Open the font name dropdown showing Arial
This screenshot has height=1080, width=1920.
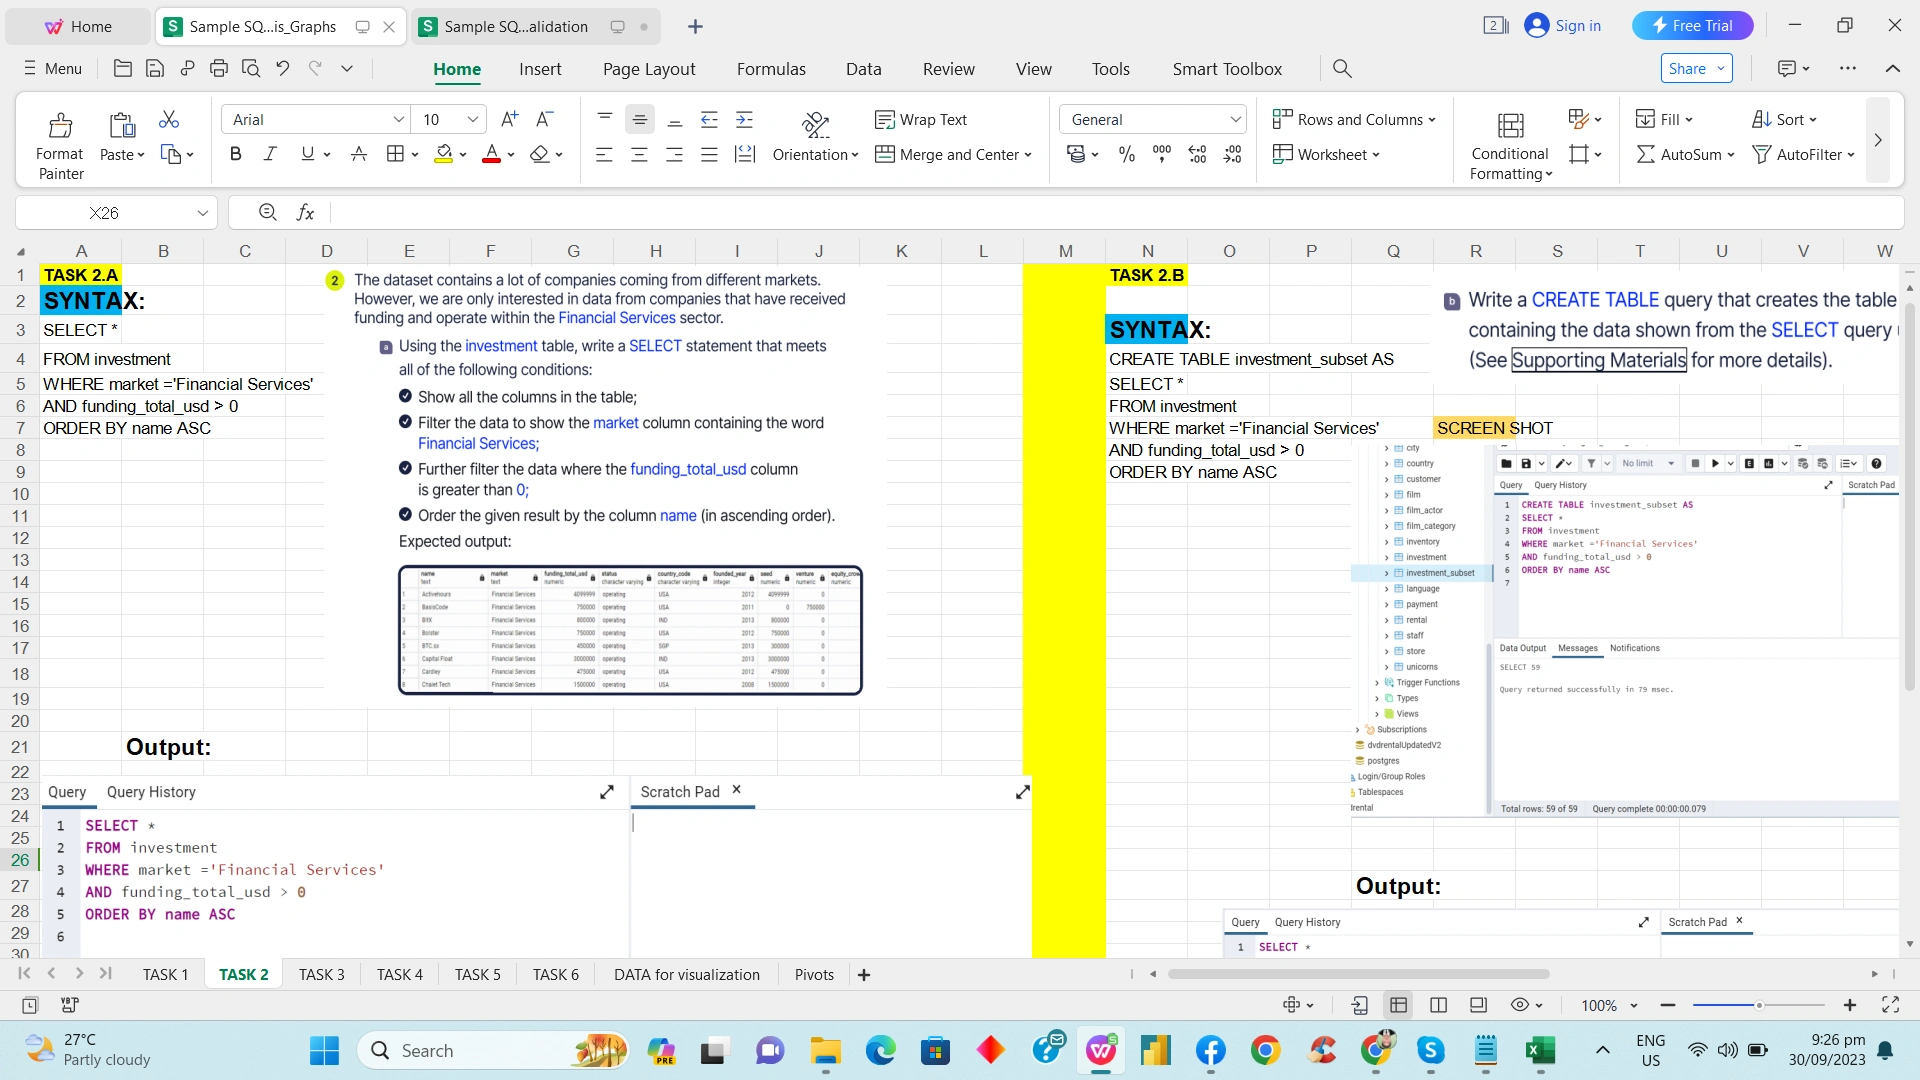[398, 120]
